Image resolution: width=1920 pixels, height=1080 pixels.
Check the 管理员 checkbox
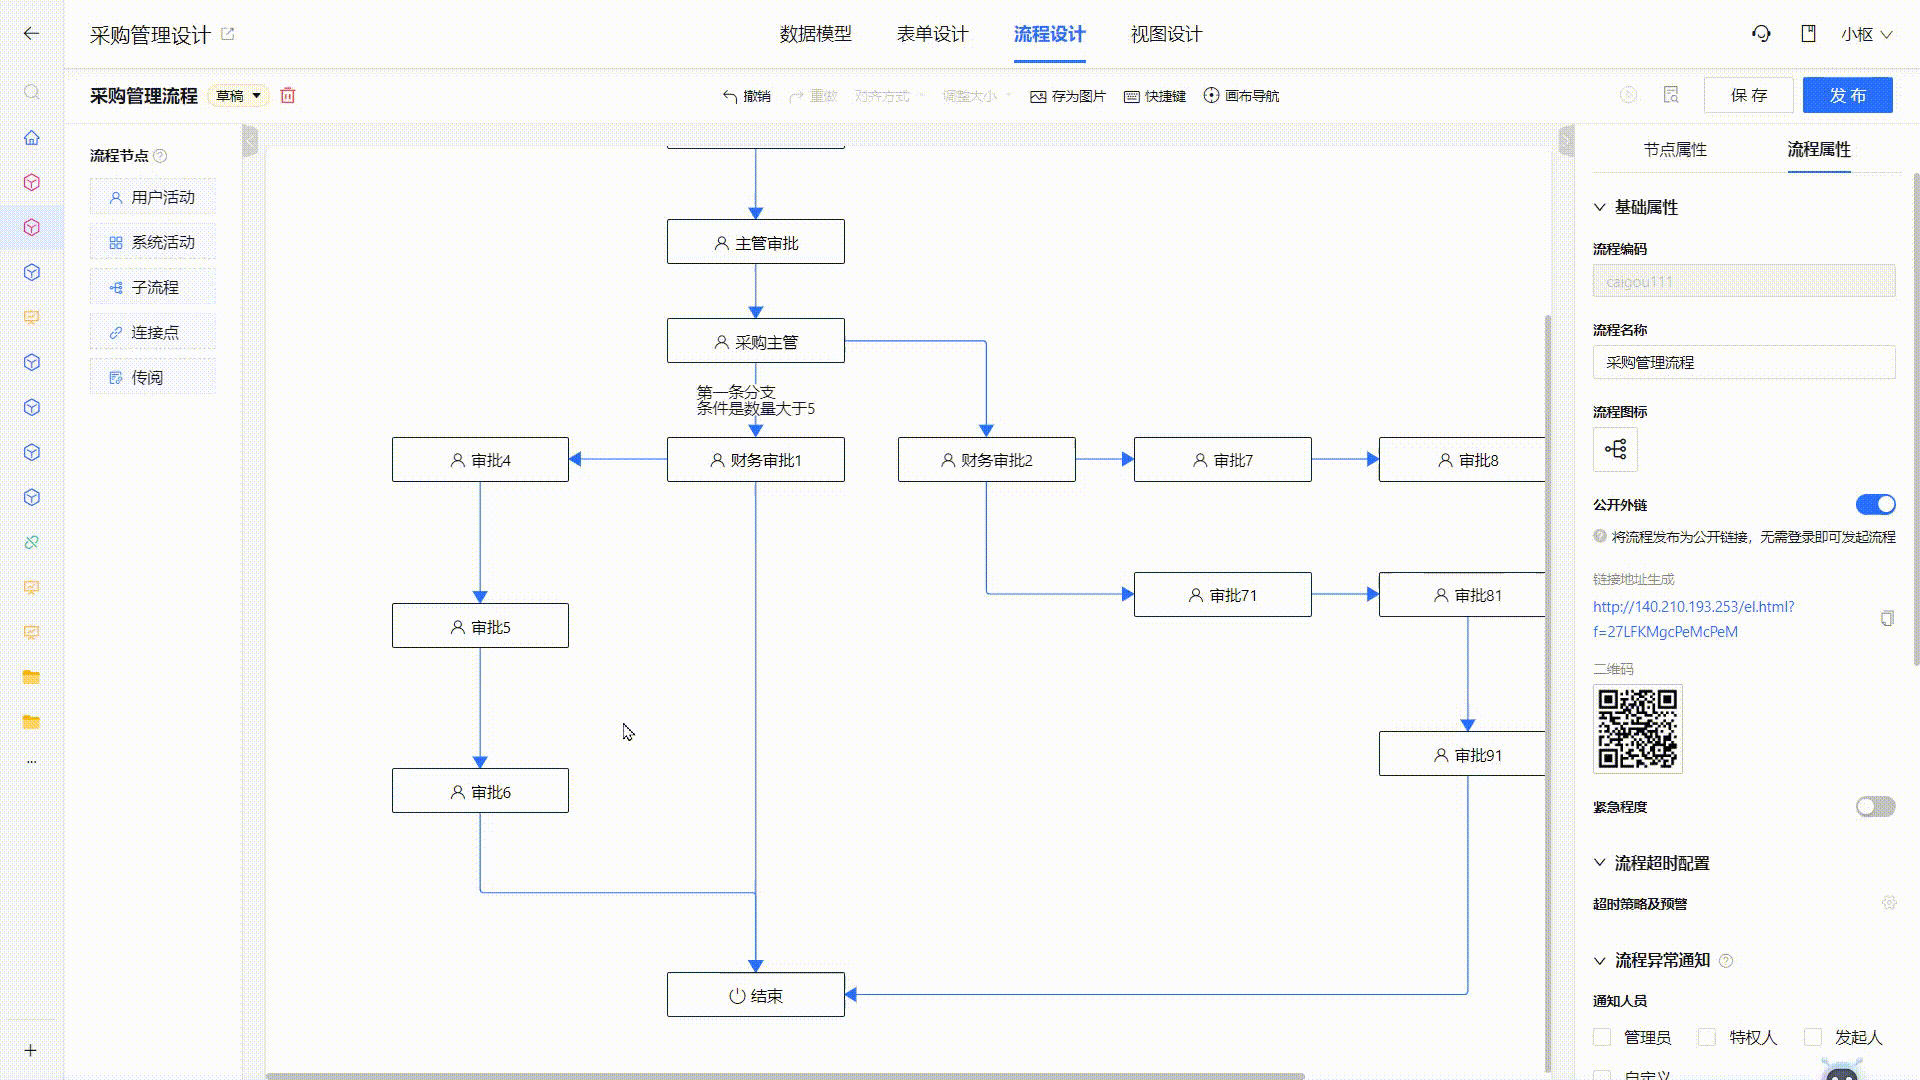[x=1602, y=1037]
